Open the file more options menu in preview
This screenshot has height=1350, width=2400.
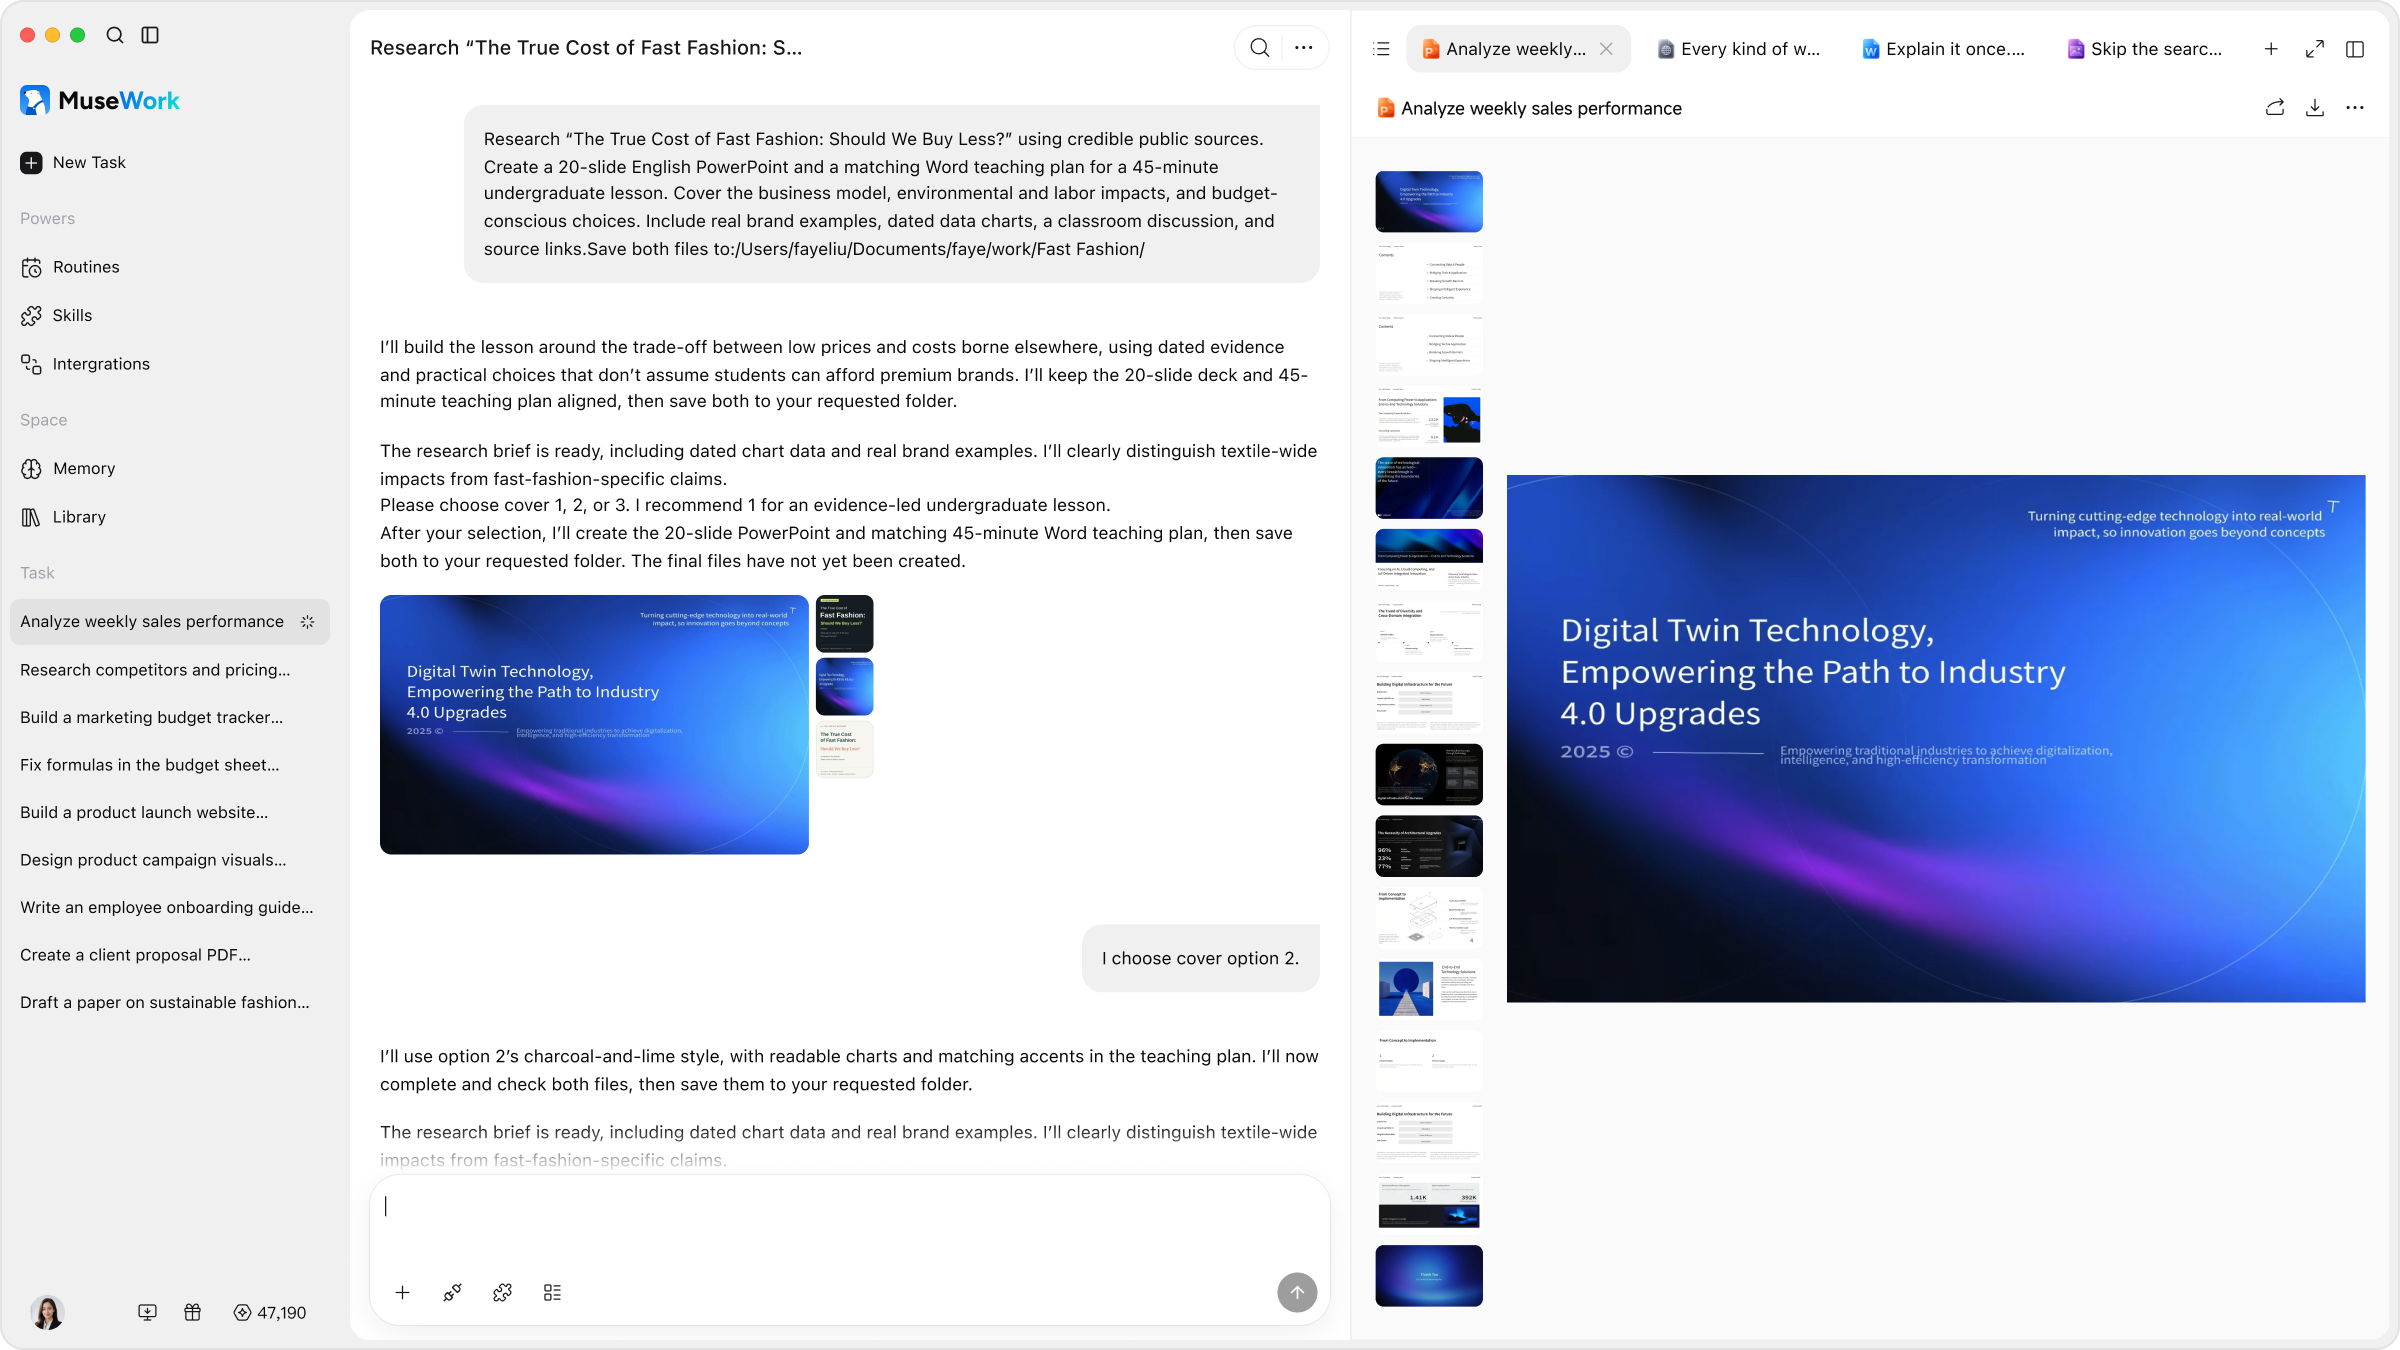tap(2355, 108)
